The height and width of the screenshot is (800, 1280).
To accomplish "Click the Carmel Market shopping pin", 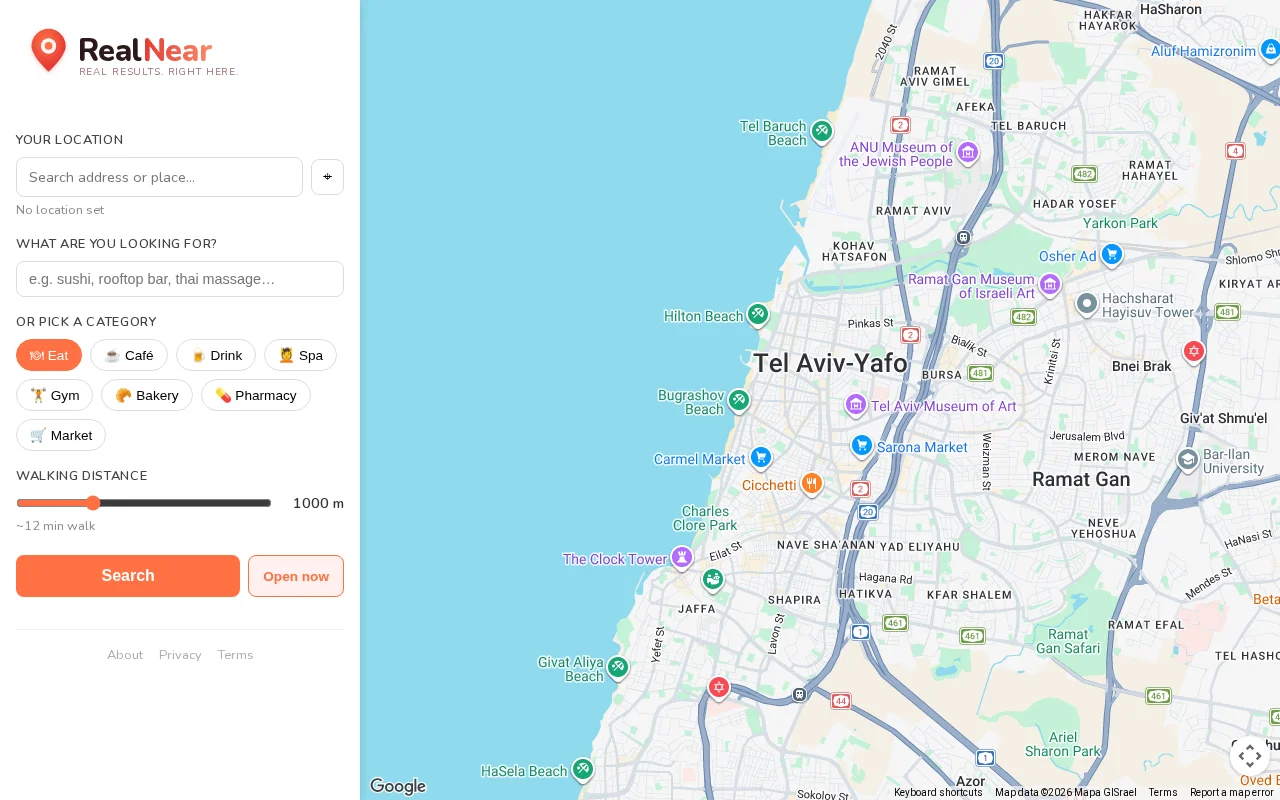I will tap(761, 458).
